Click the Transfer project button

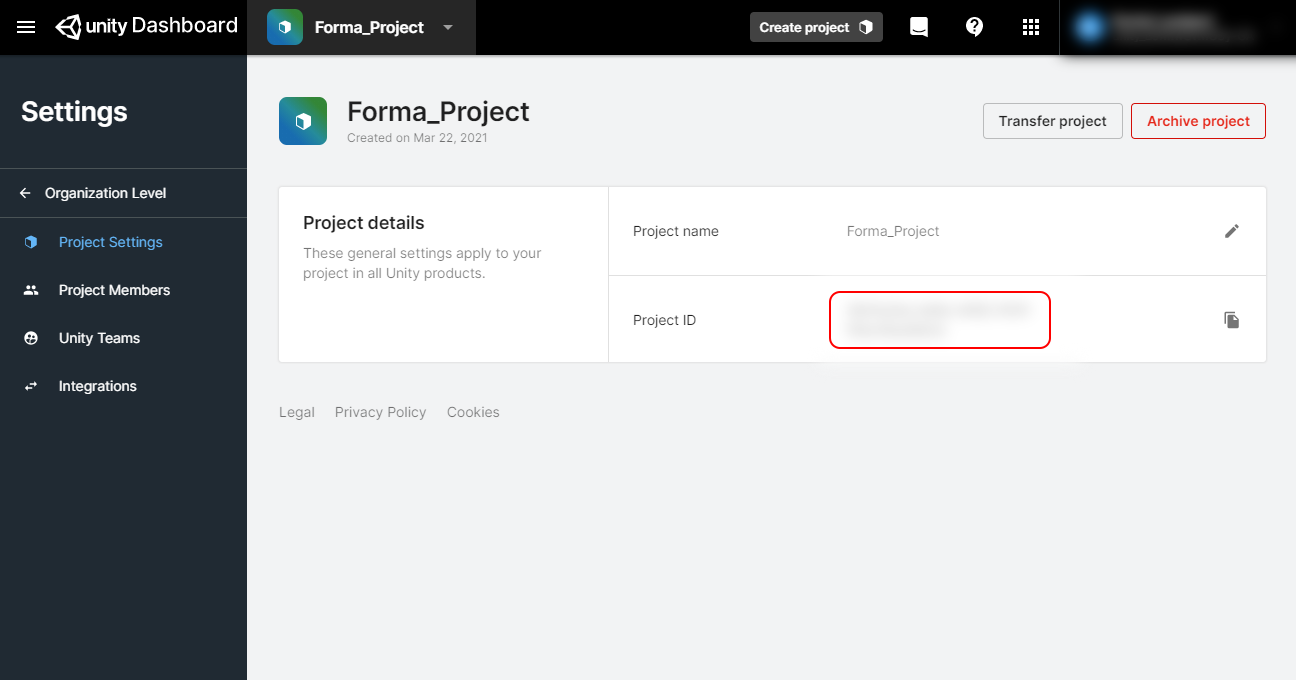tap(1052, 121)
